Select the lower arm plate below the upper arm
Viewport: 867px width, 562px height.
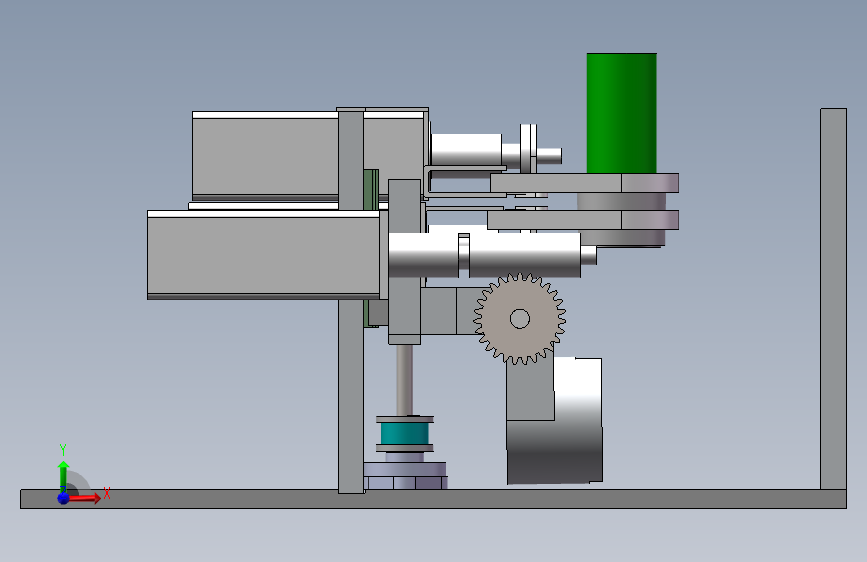click(x=583, y=220)
